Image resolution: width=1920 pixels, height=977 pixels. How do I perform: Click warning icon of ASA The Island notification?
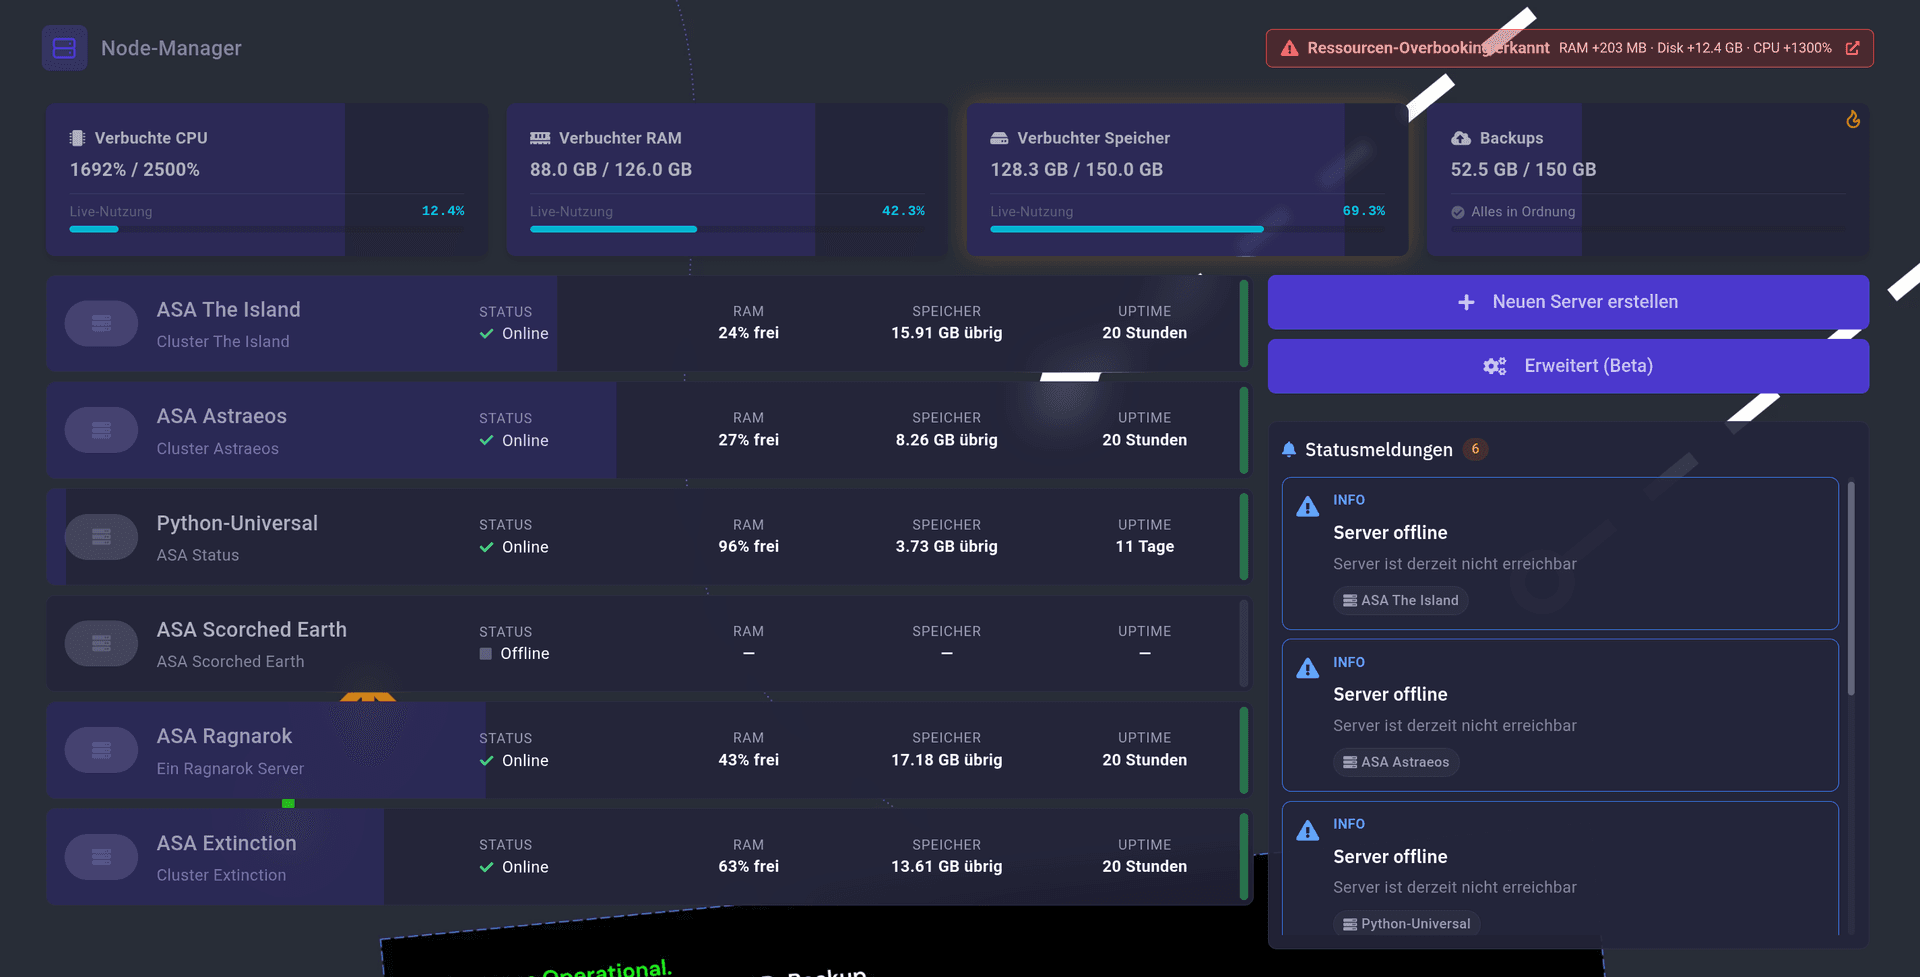[1307, 507]
